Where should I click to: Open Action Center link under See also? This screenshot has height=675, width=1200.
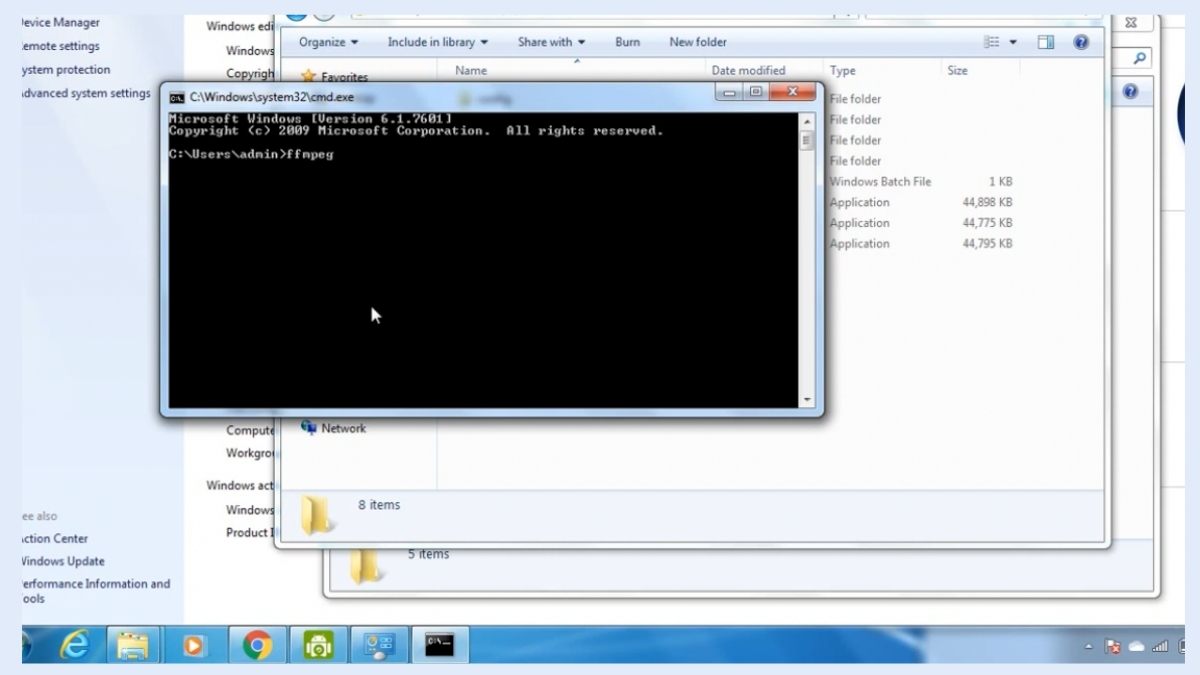55,538
